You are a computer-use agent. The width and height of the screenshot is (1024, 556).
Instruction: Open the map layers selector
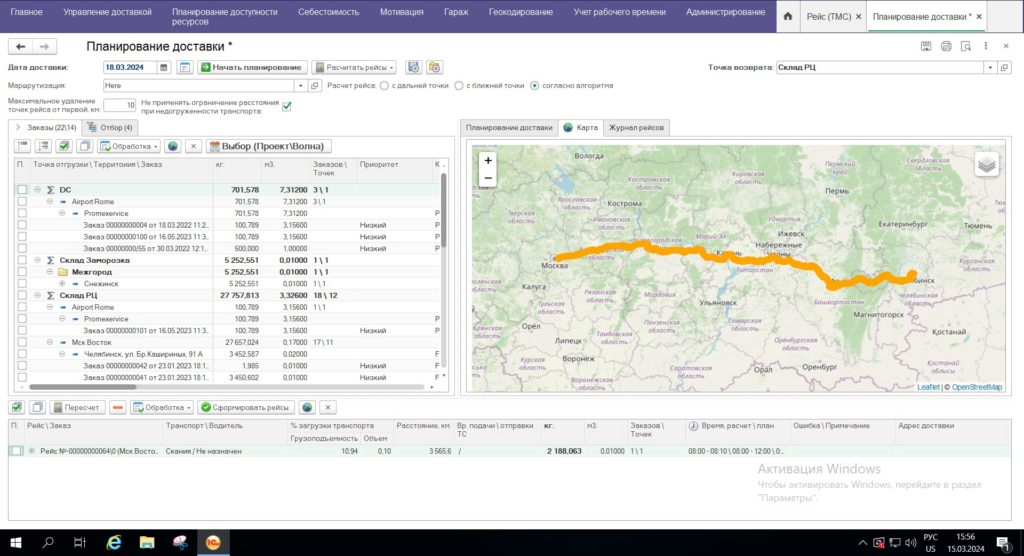[986, 165]
